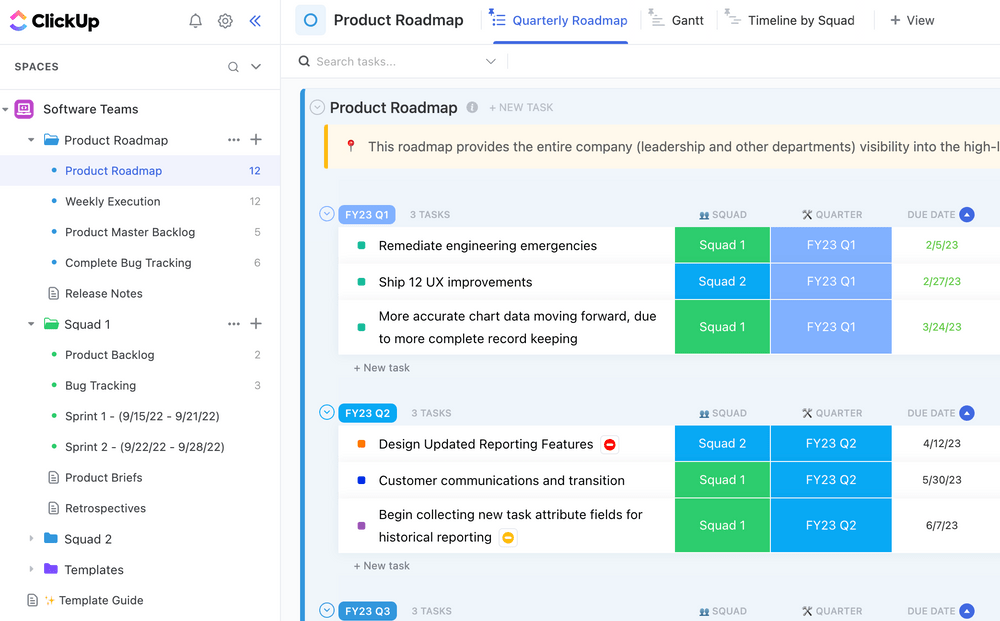Toggle status of Remediate engineering emergencies
Viewport: 1000px width, 621px height.
(362, 245)
